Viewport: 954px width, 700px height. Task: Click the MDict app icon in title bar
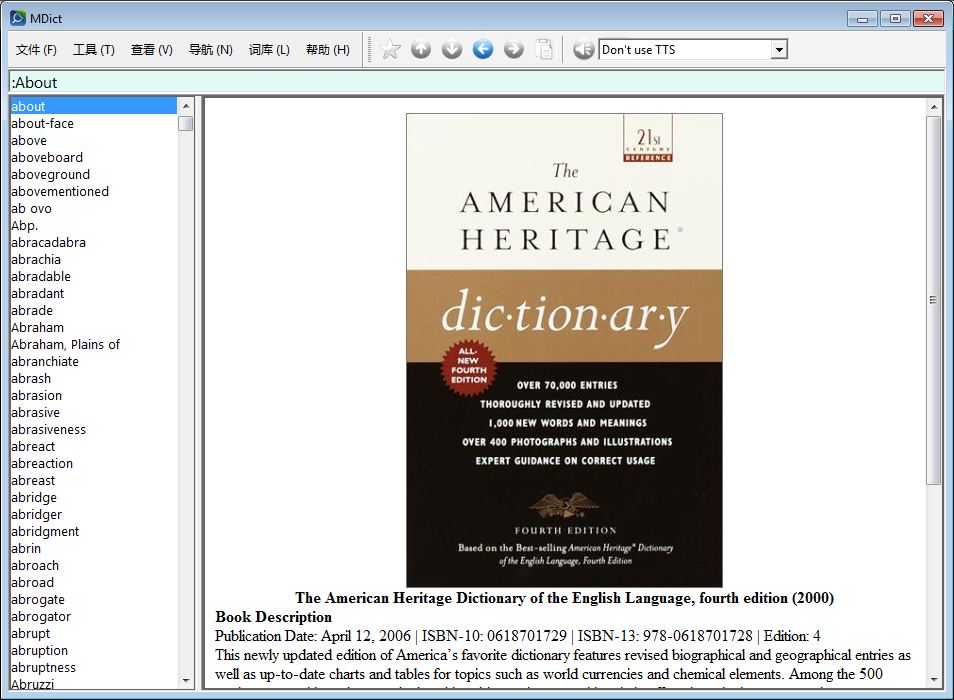[17, 17]
